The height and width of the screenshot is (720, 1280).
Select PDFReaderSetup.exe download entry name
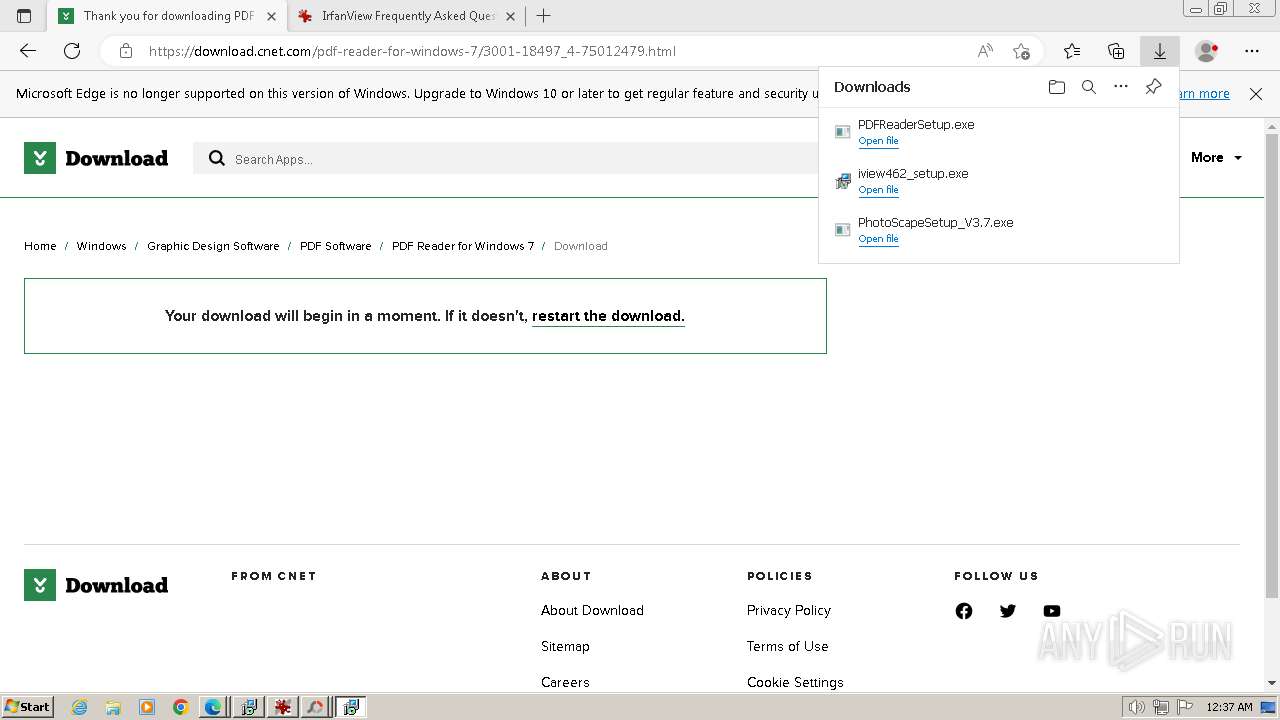click(916, 125)
